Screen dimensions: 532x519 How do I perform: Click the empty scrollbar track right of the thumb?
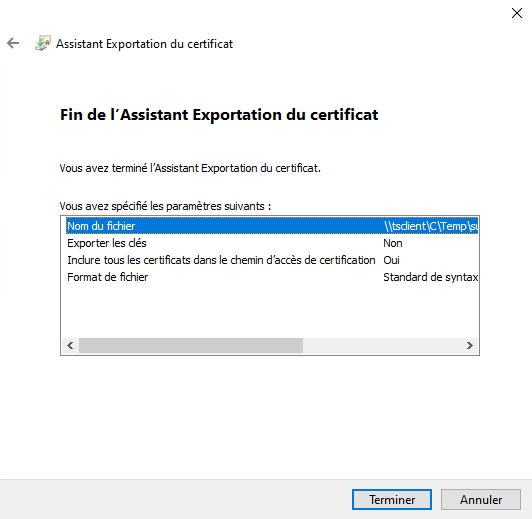(382, 345)
